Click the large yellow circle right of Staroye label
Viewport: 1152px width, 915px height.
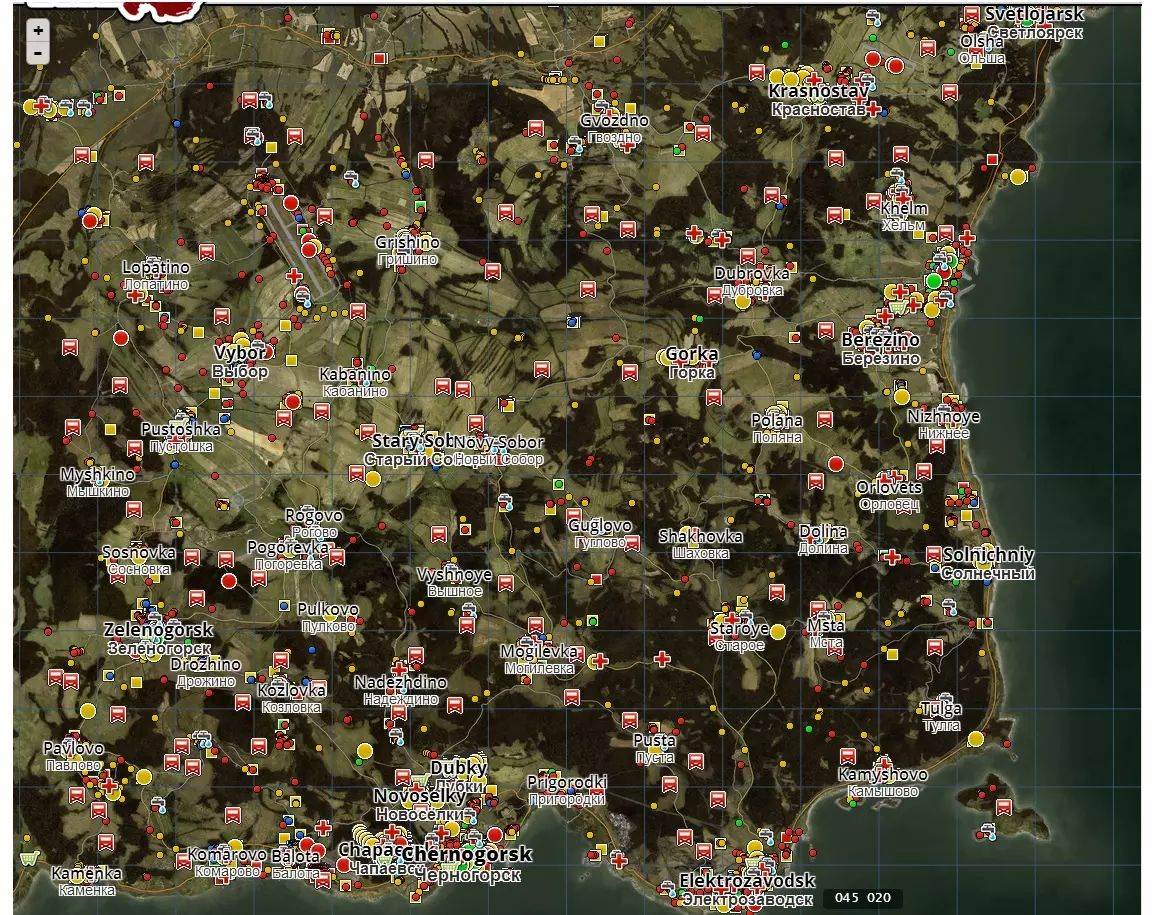coord(778,631)
